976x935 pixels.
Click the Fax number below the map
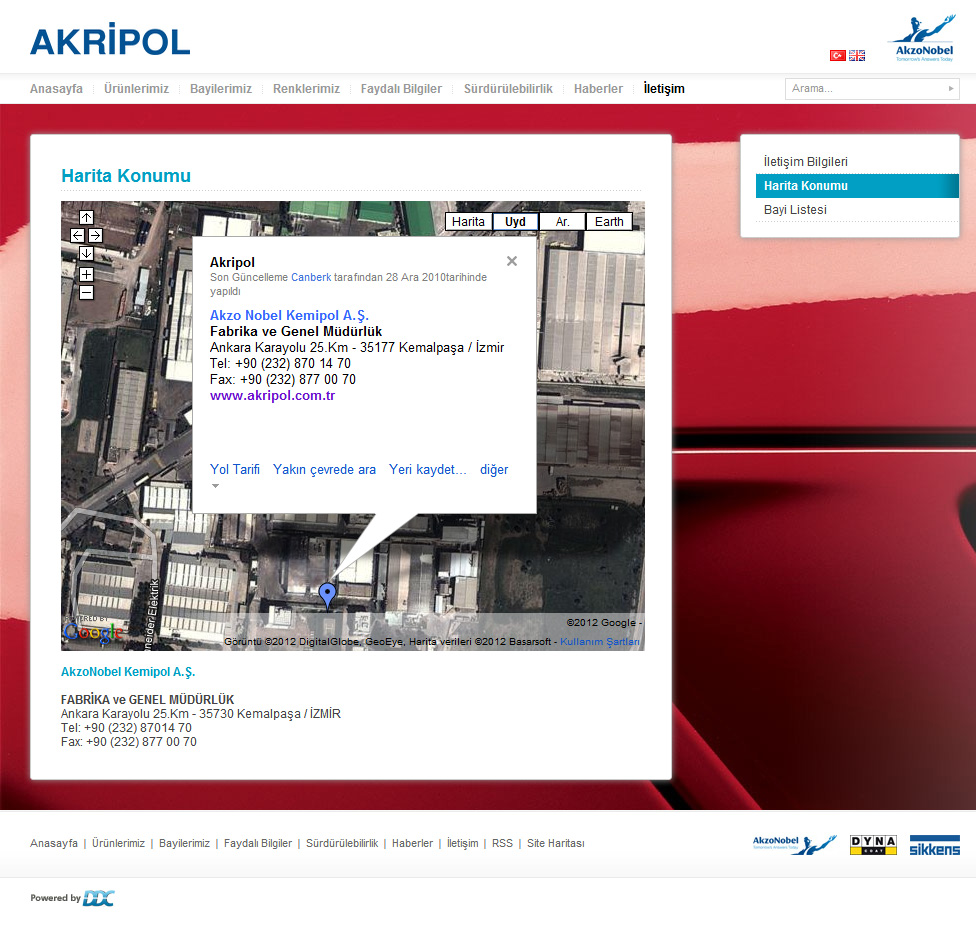point(129,741)
